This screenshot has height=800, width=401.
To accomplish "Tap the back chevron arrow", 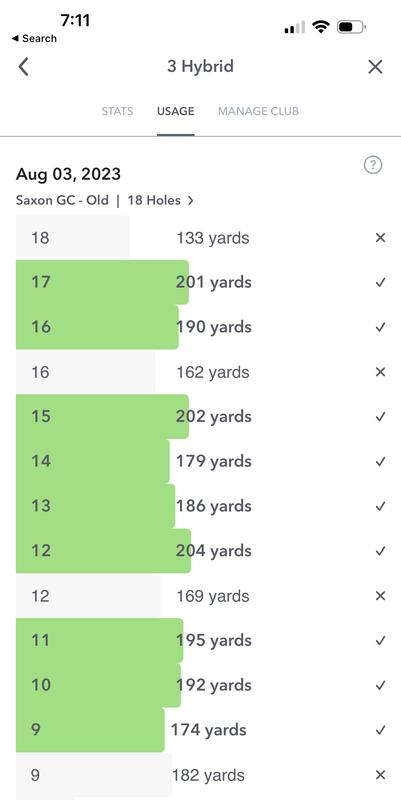I will pyautogui.click(x=23, y=67).
